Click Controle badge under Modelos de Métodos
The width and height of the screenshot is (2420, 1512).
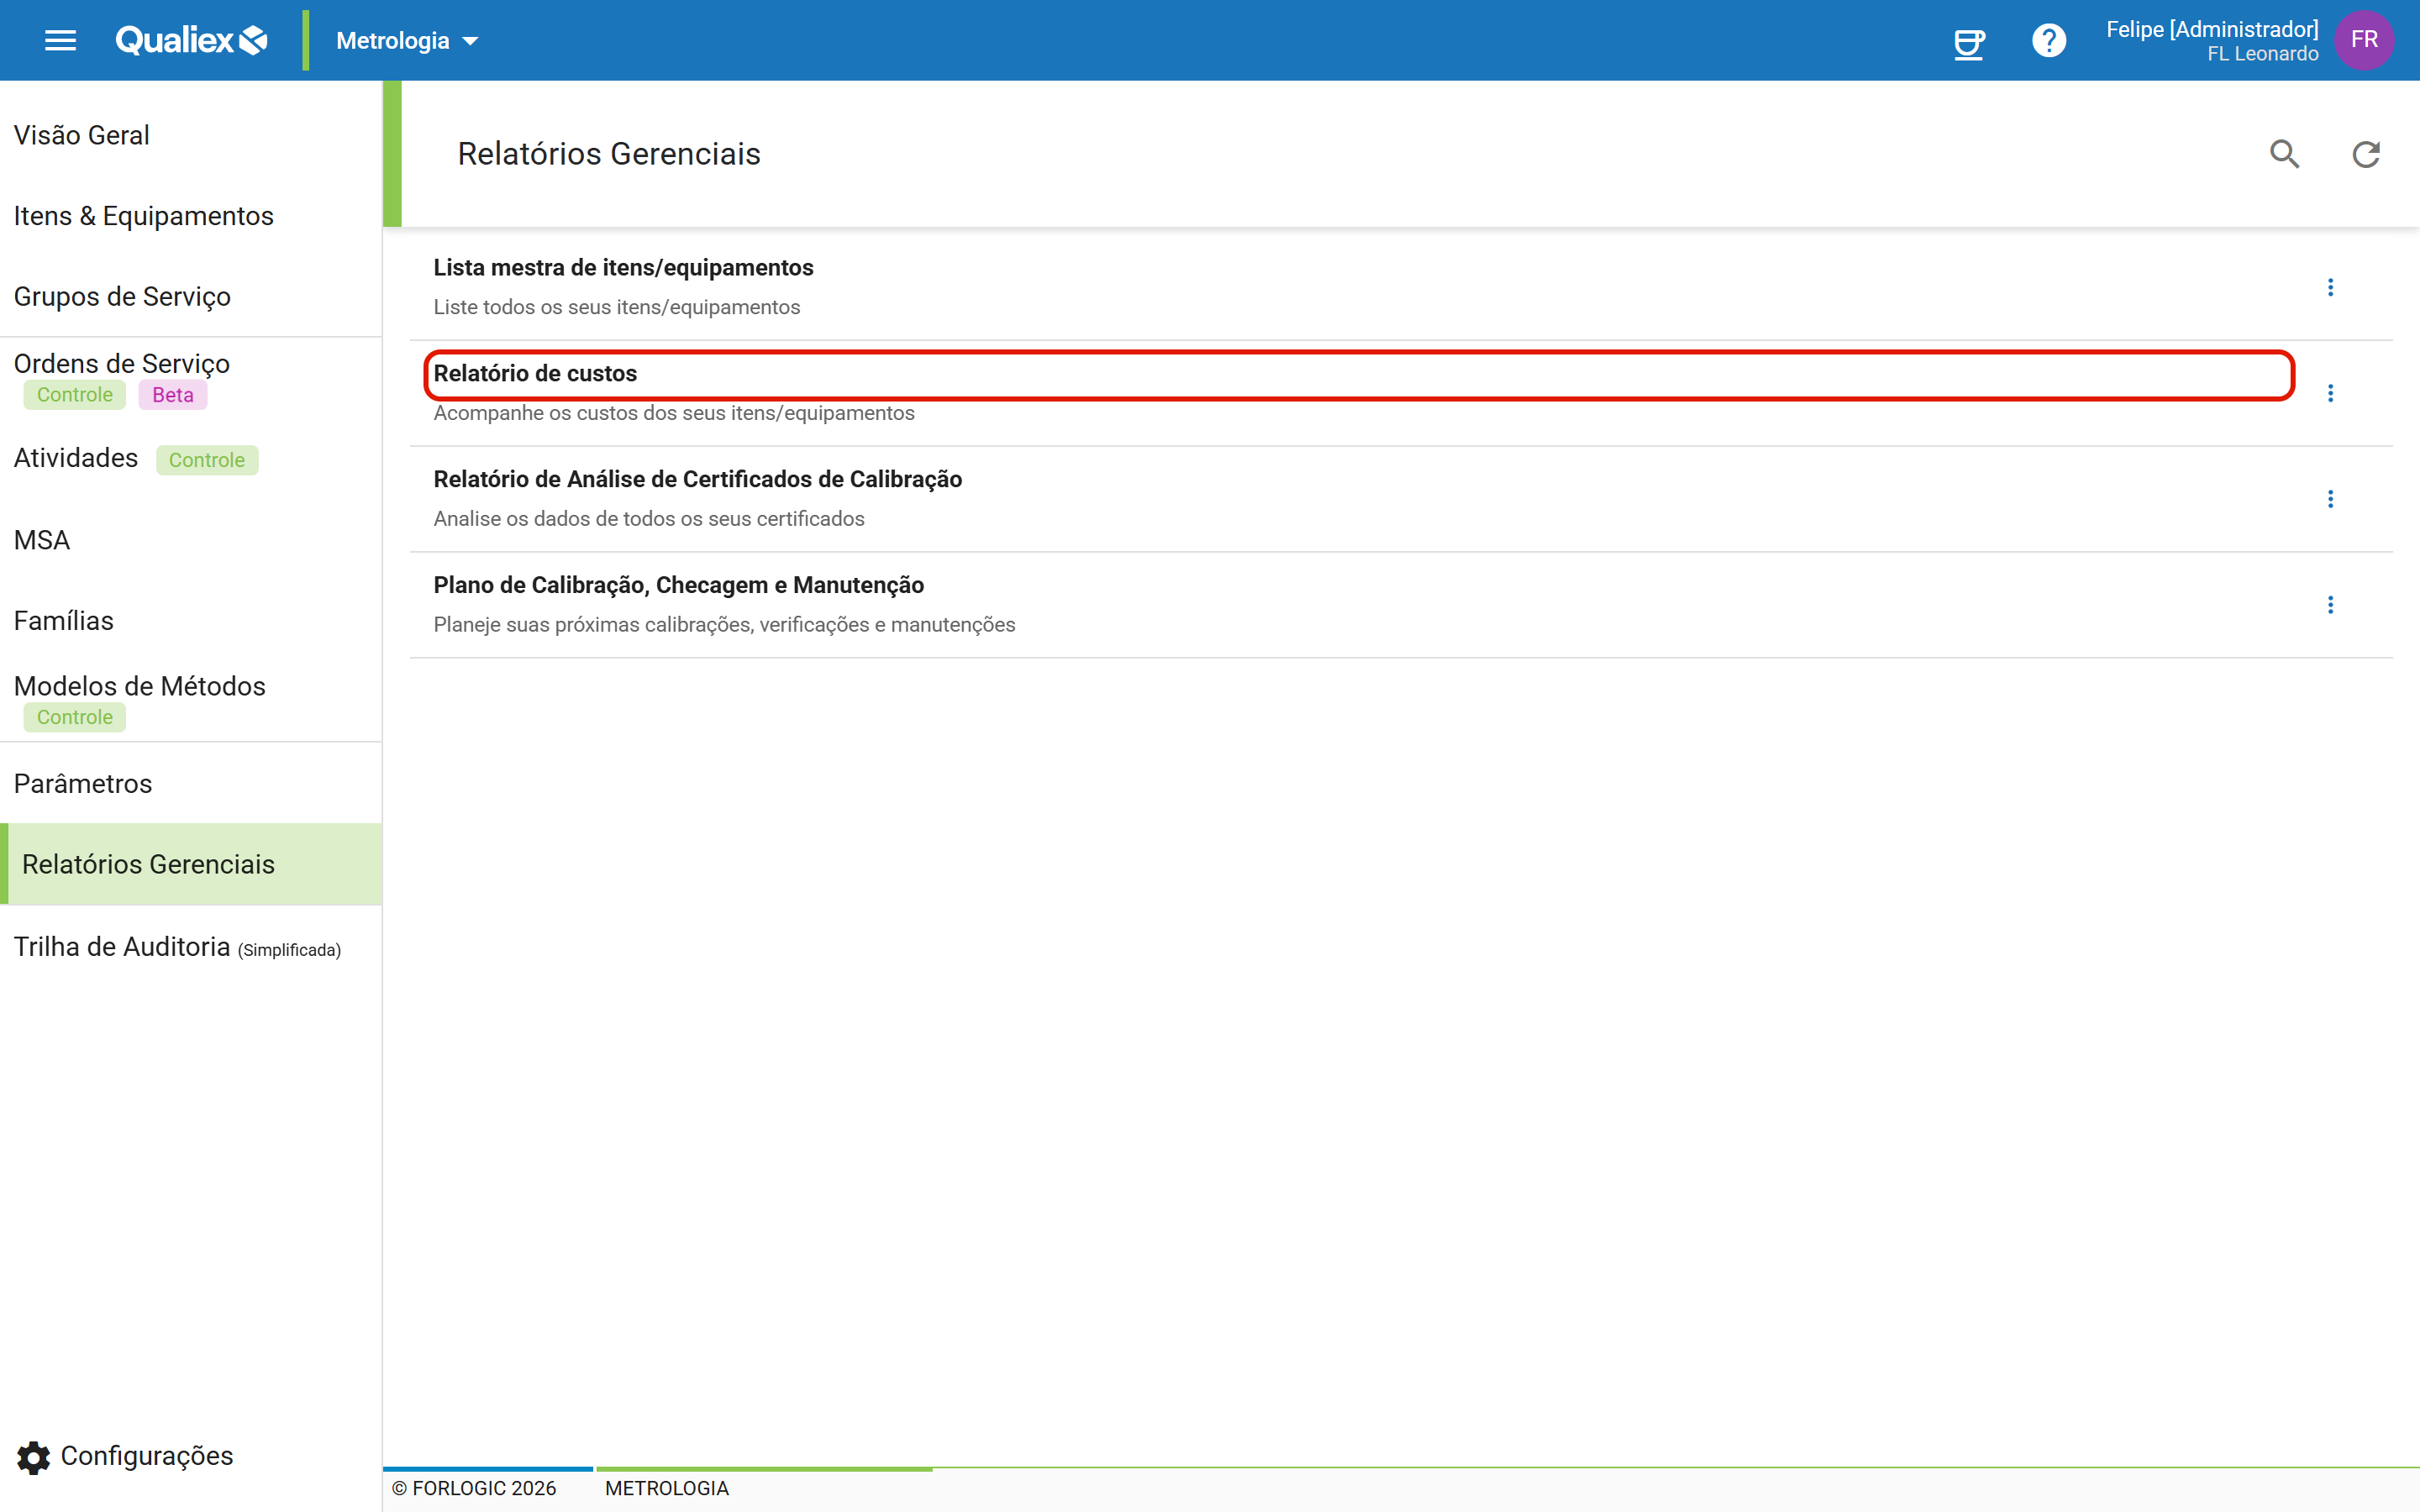click(x=74, y=717)
